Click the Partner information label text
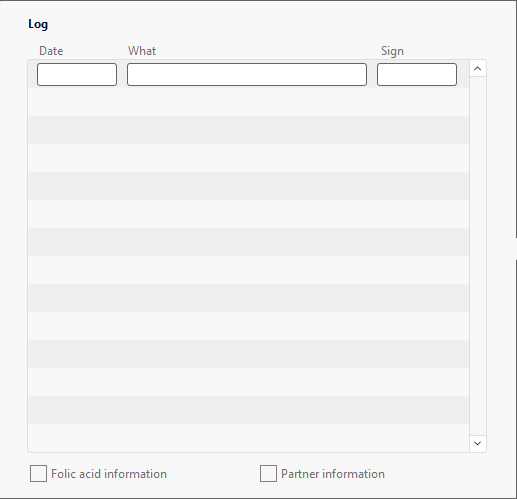 tap(333, 474)
